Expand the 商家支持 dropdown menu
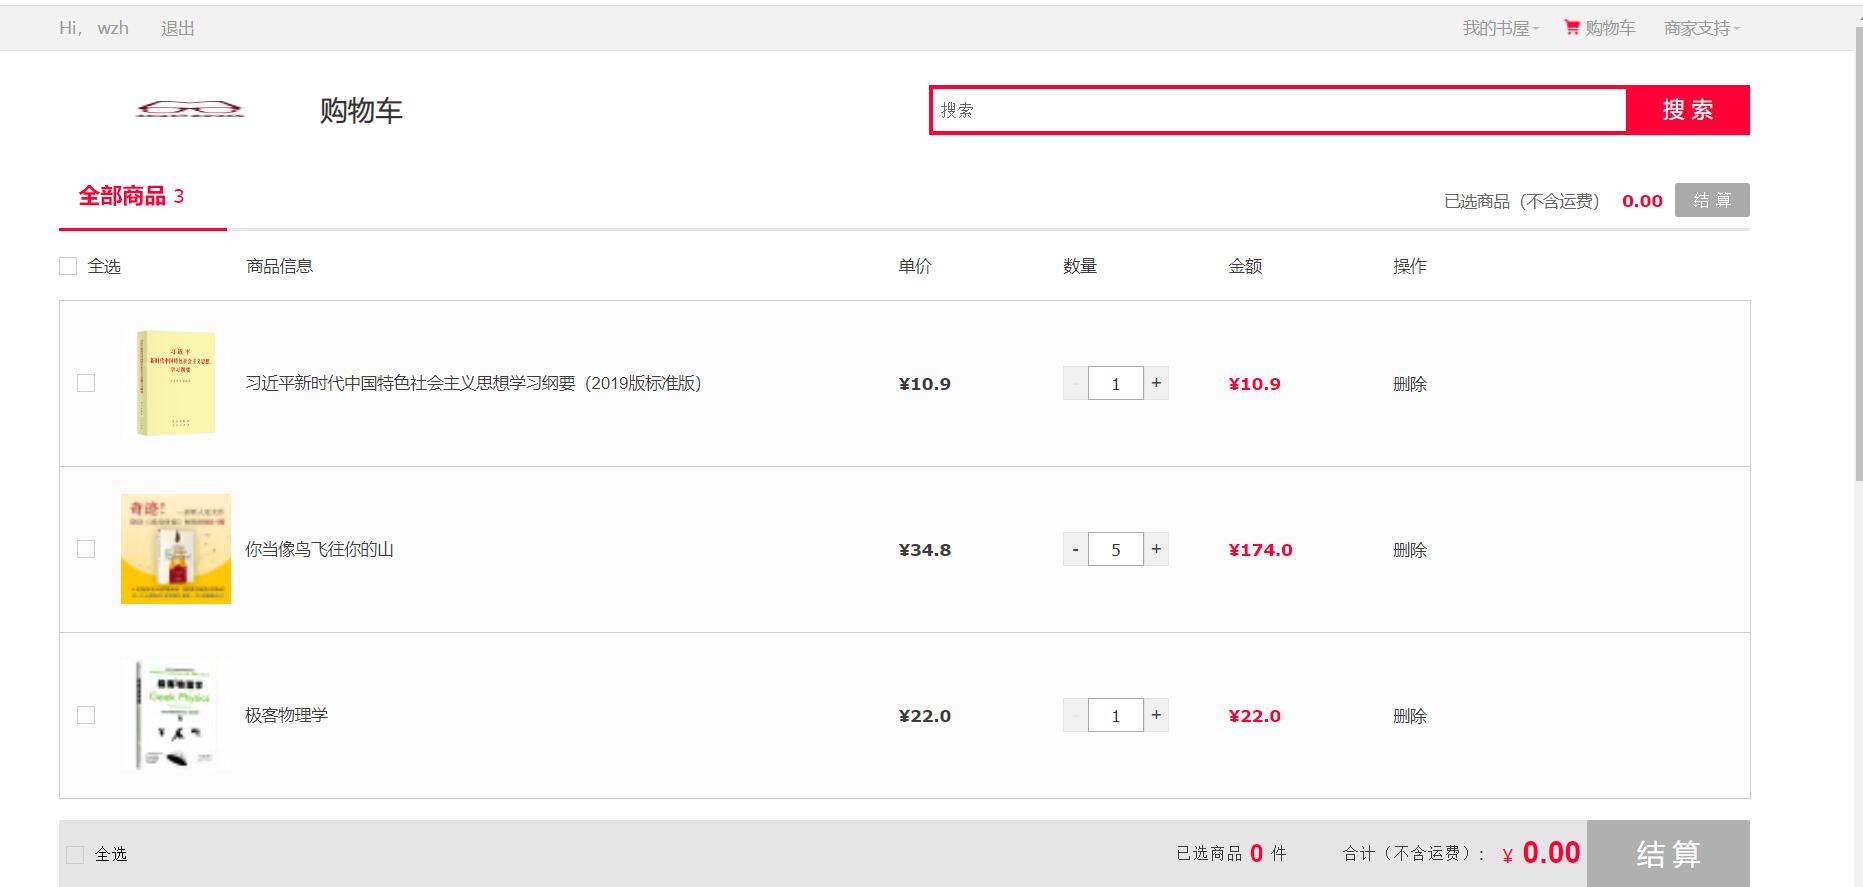Image resolution: width=1863 pixels, height=887 pixels. pyautogui.click(x=1702, y=28)
